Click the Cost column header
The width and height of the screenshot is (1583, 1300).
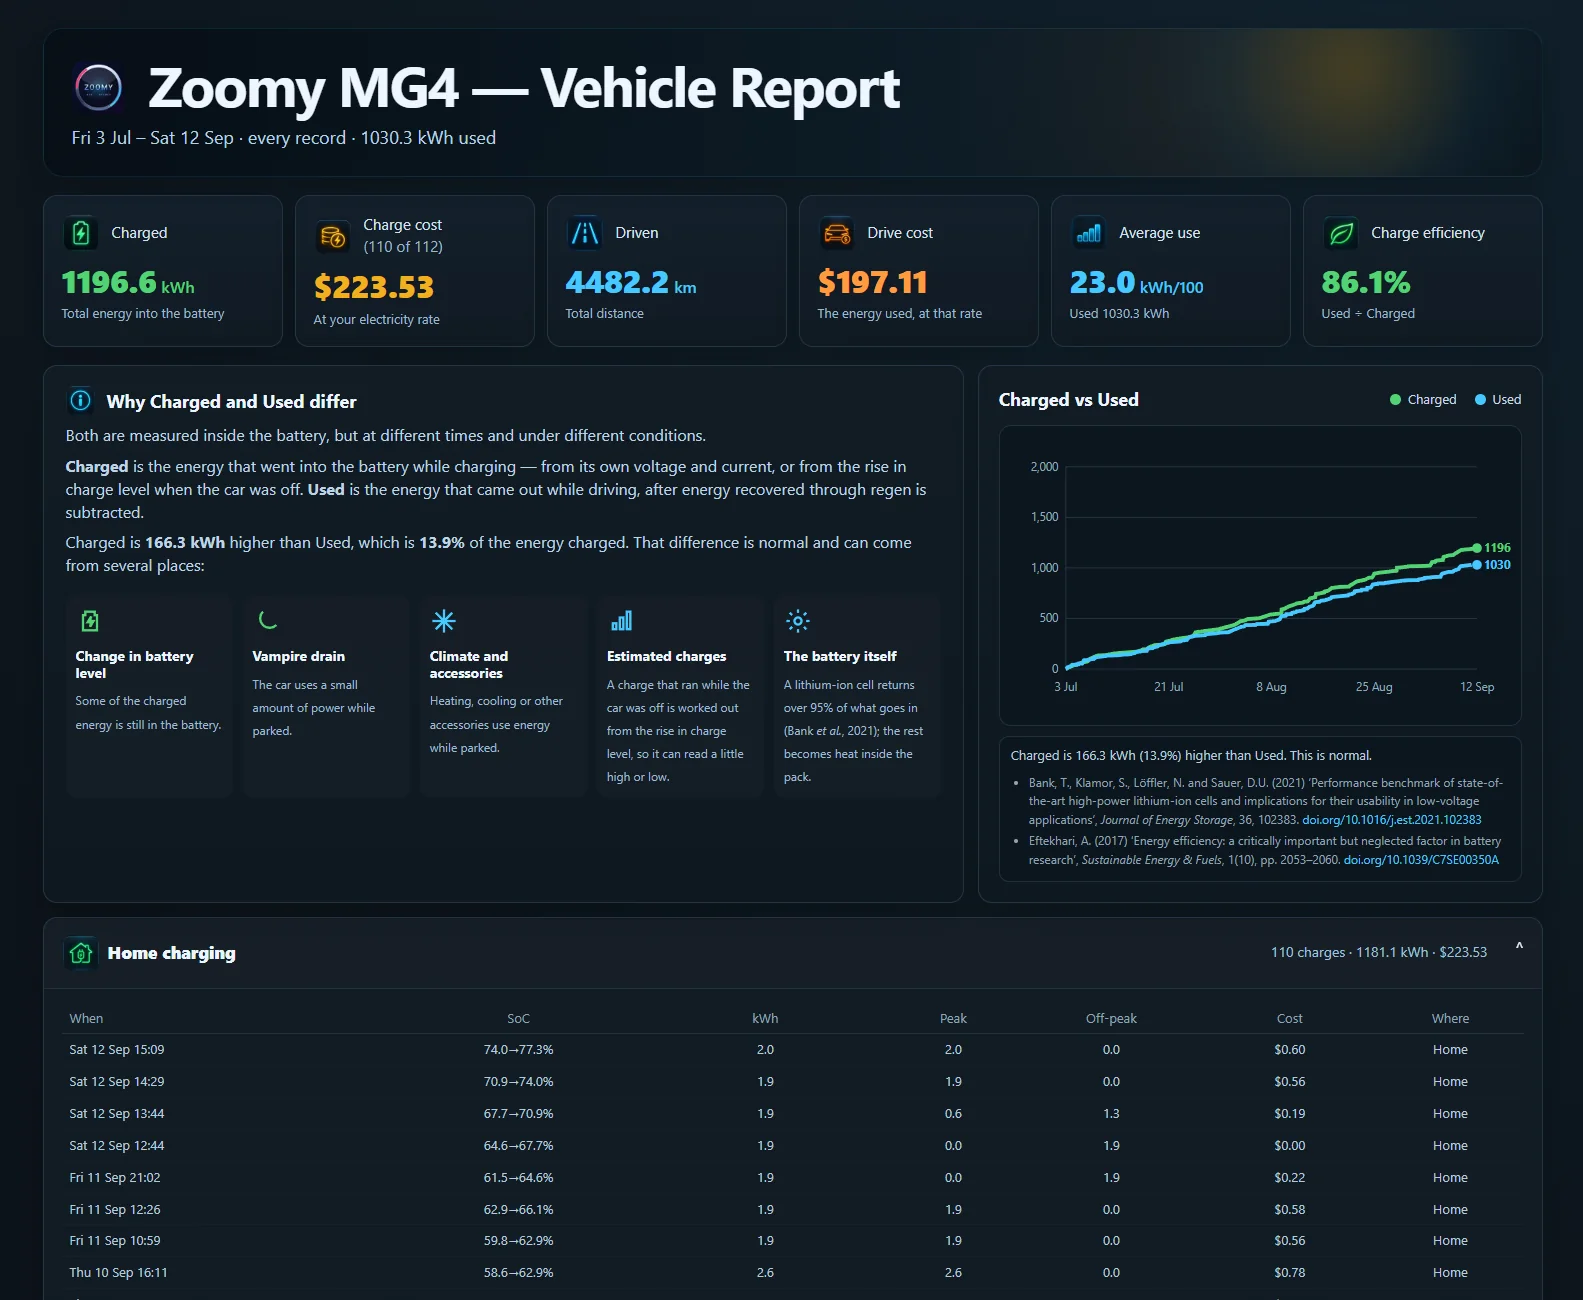coord(1290,1018)
